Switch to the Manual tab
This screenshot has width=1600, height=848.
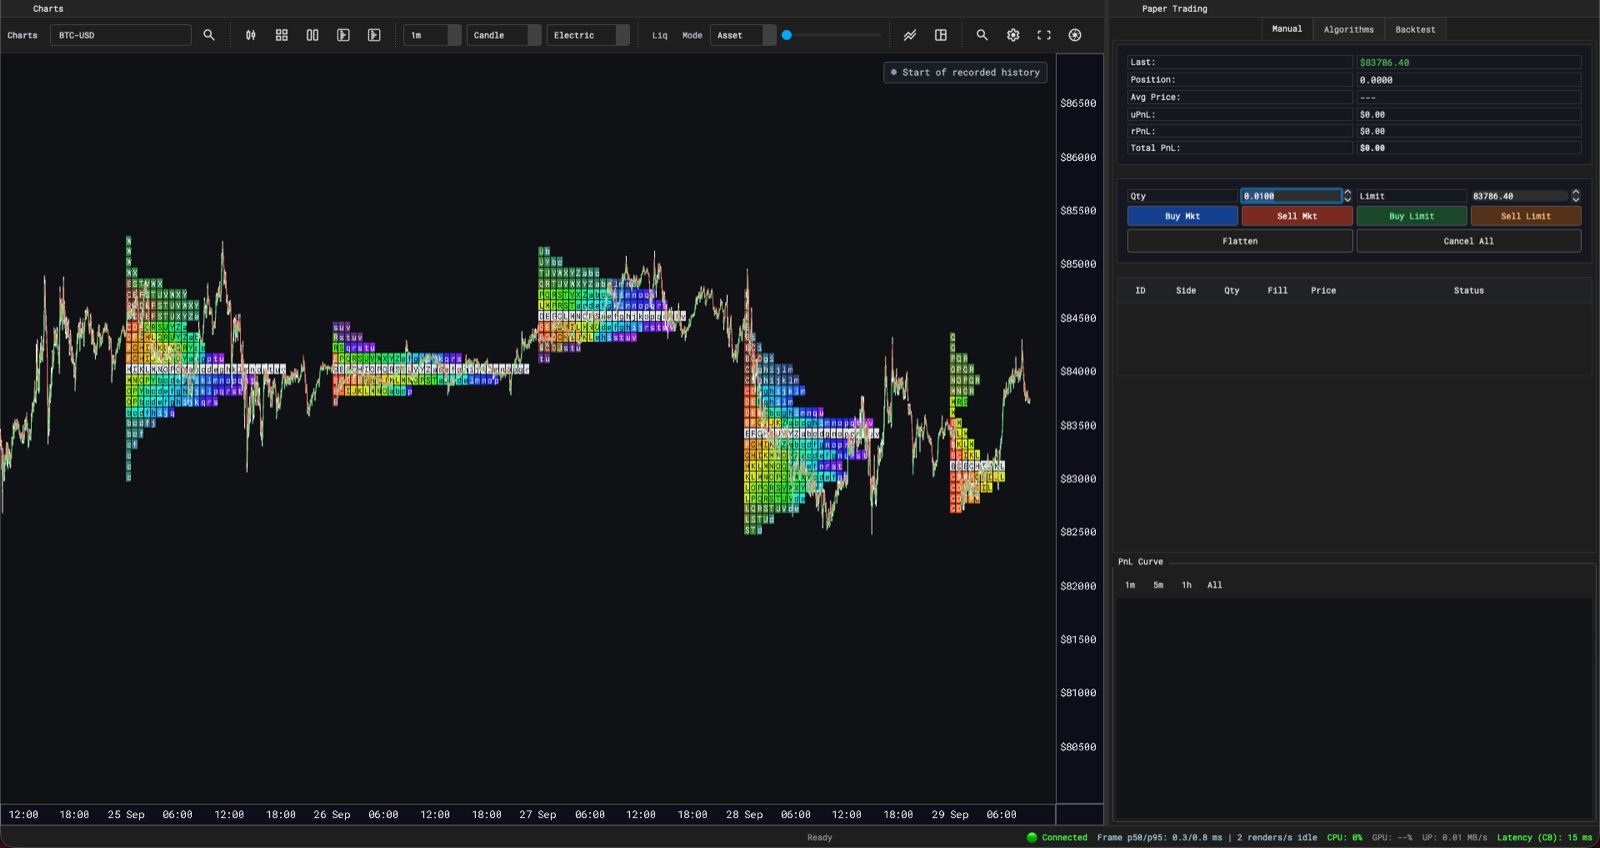[x=1287, y=29]
